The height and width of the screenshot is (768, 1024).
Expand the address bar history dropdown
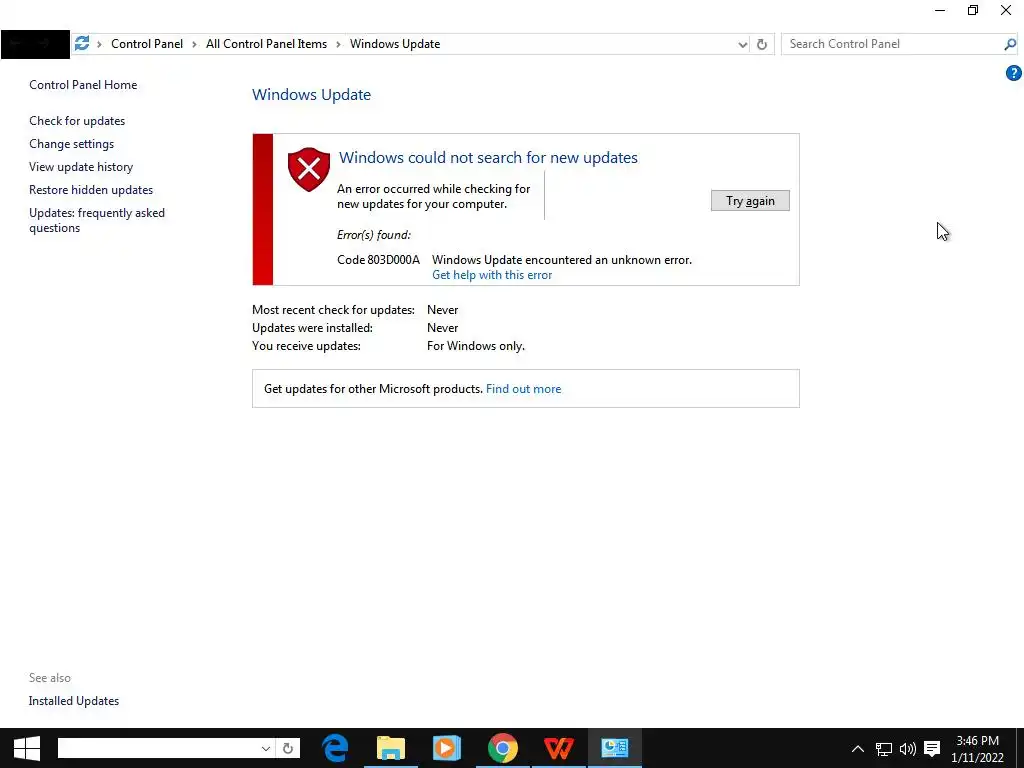743,44
